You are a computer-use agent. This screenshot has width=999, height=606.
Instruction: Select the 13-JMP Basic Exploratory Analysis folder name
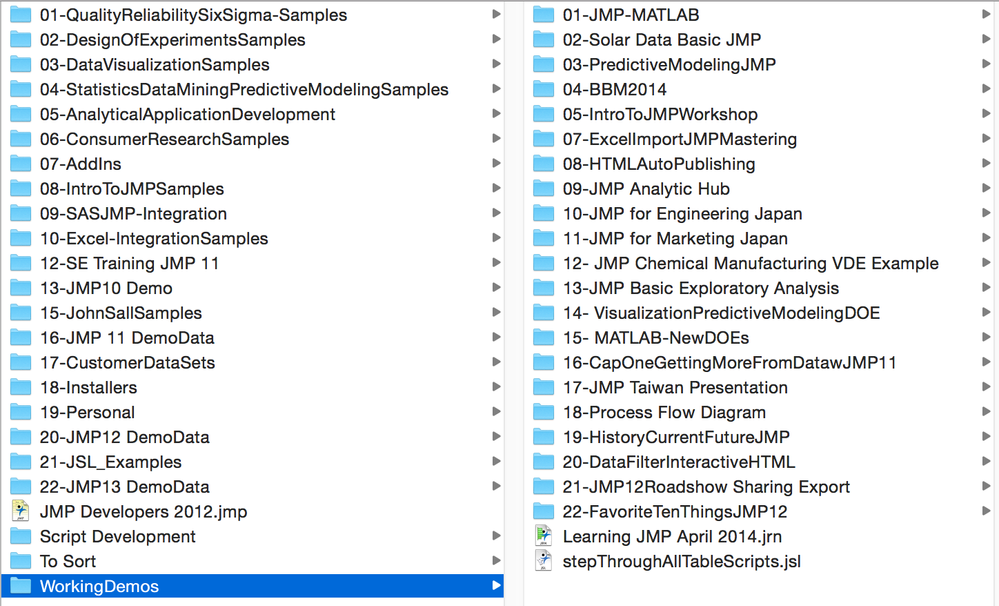701,288
